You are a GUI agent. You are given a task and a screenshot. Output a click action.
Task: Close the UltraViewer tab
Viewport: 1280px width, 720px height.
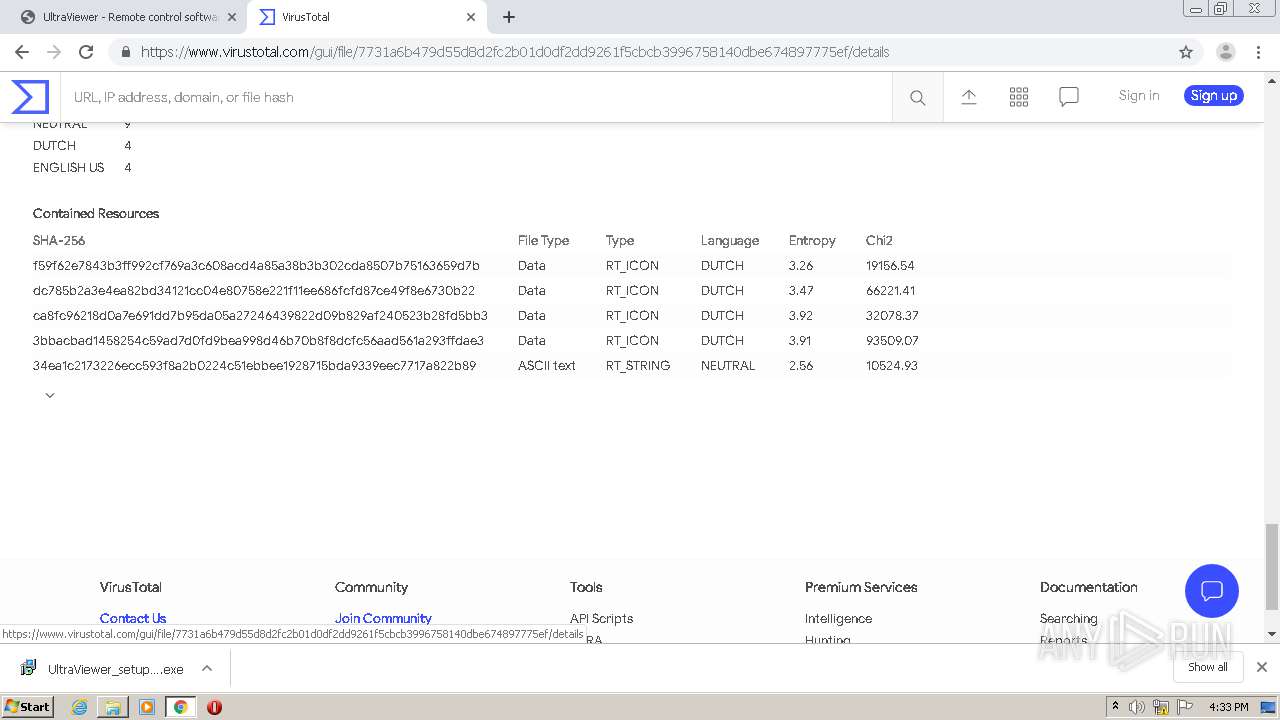coord(232,17)
